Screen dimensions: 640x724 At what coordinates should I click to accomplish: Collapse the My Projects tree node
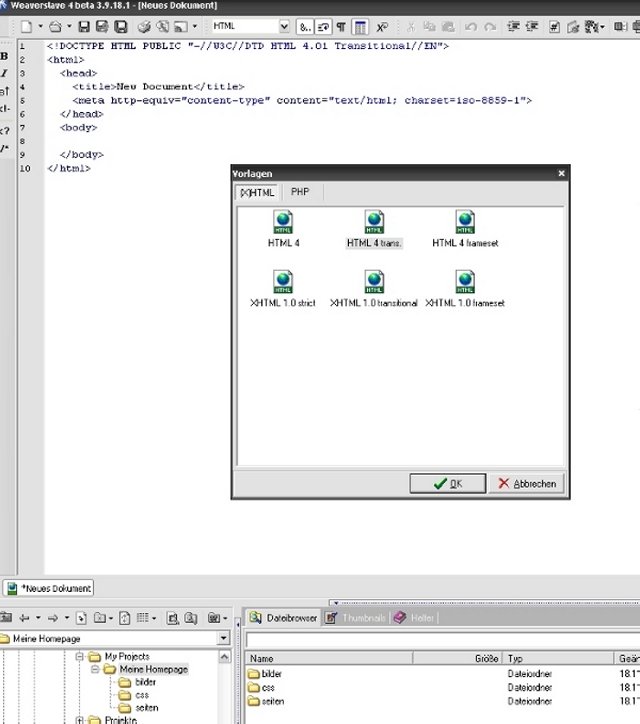coord(79,656)
